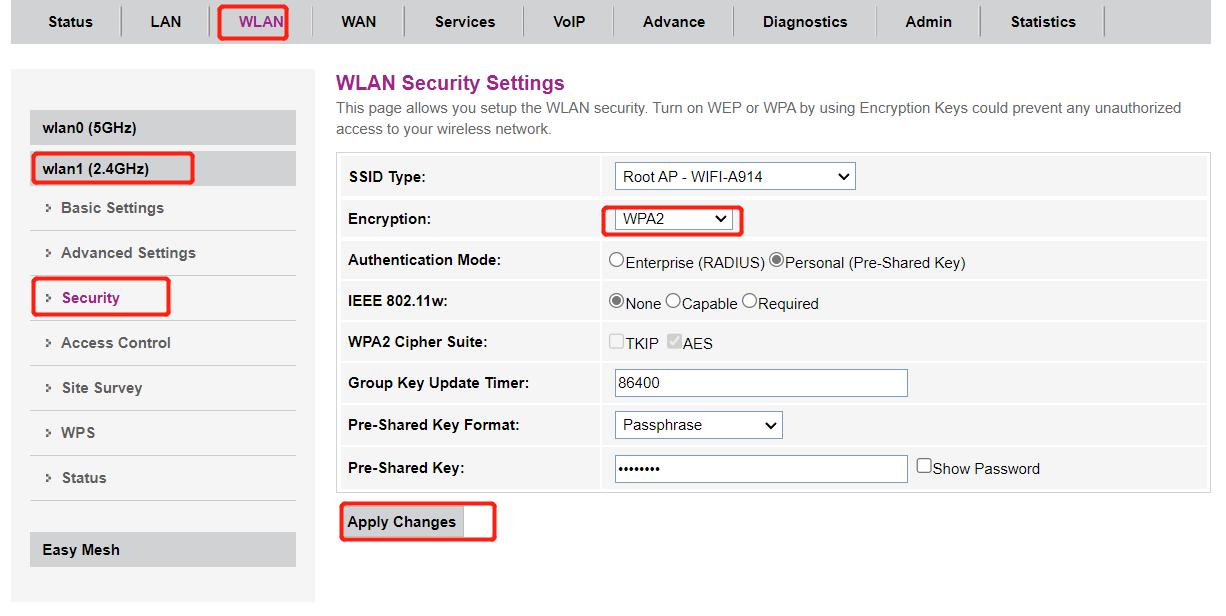Set IEEE 802.11w to Required

point(750,302)
